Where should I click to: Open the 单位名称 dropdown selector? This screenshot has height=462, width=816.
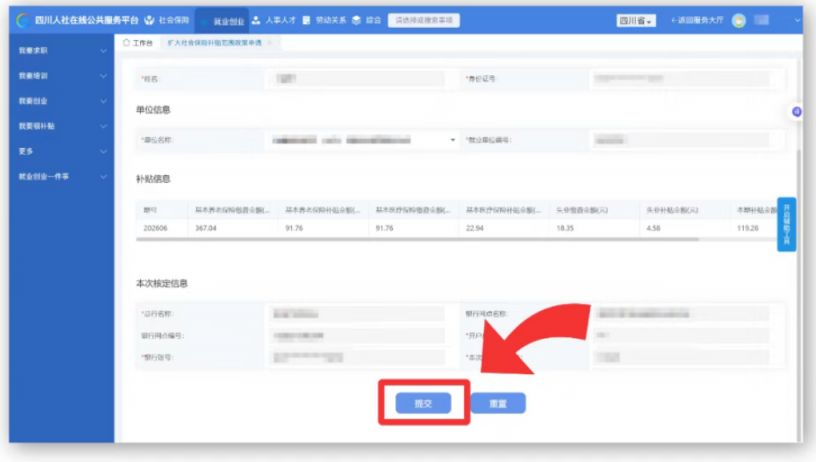pyautogui.click(x=363, y=140)
